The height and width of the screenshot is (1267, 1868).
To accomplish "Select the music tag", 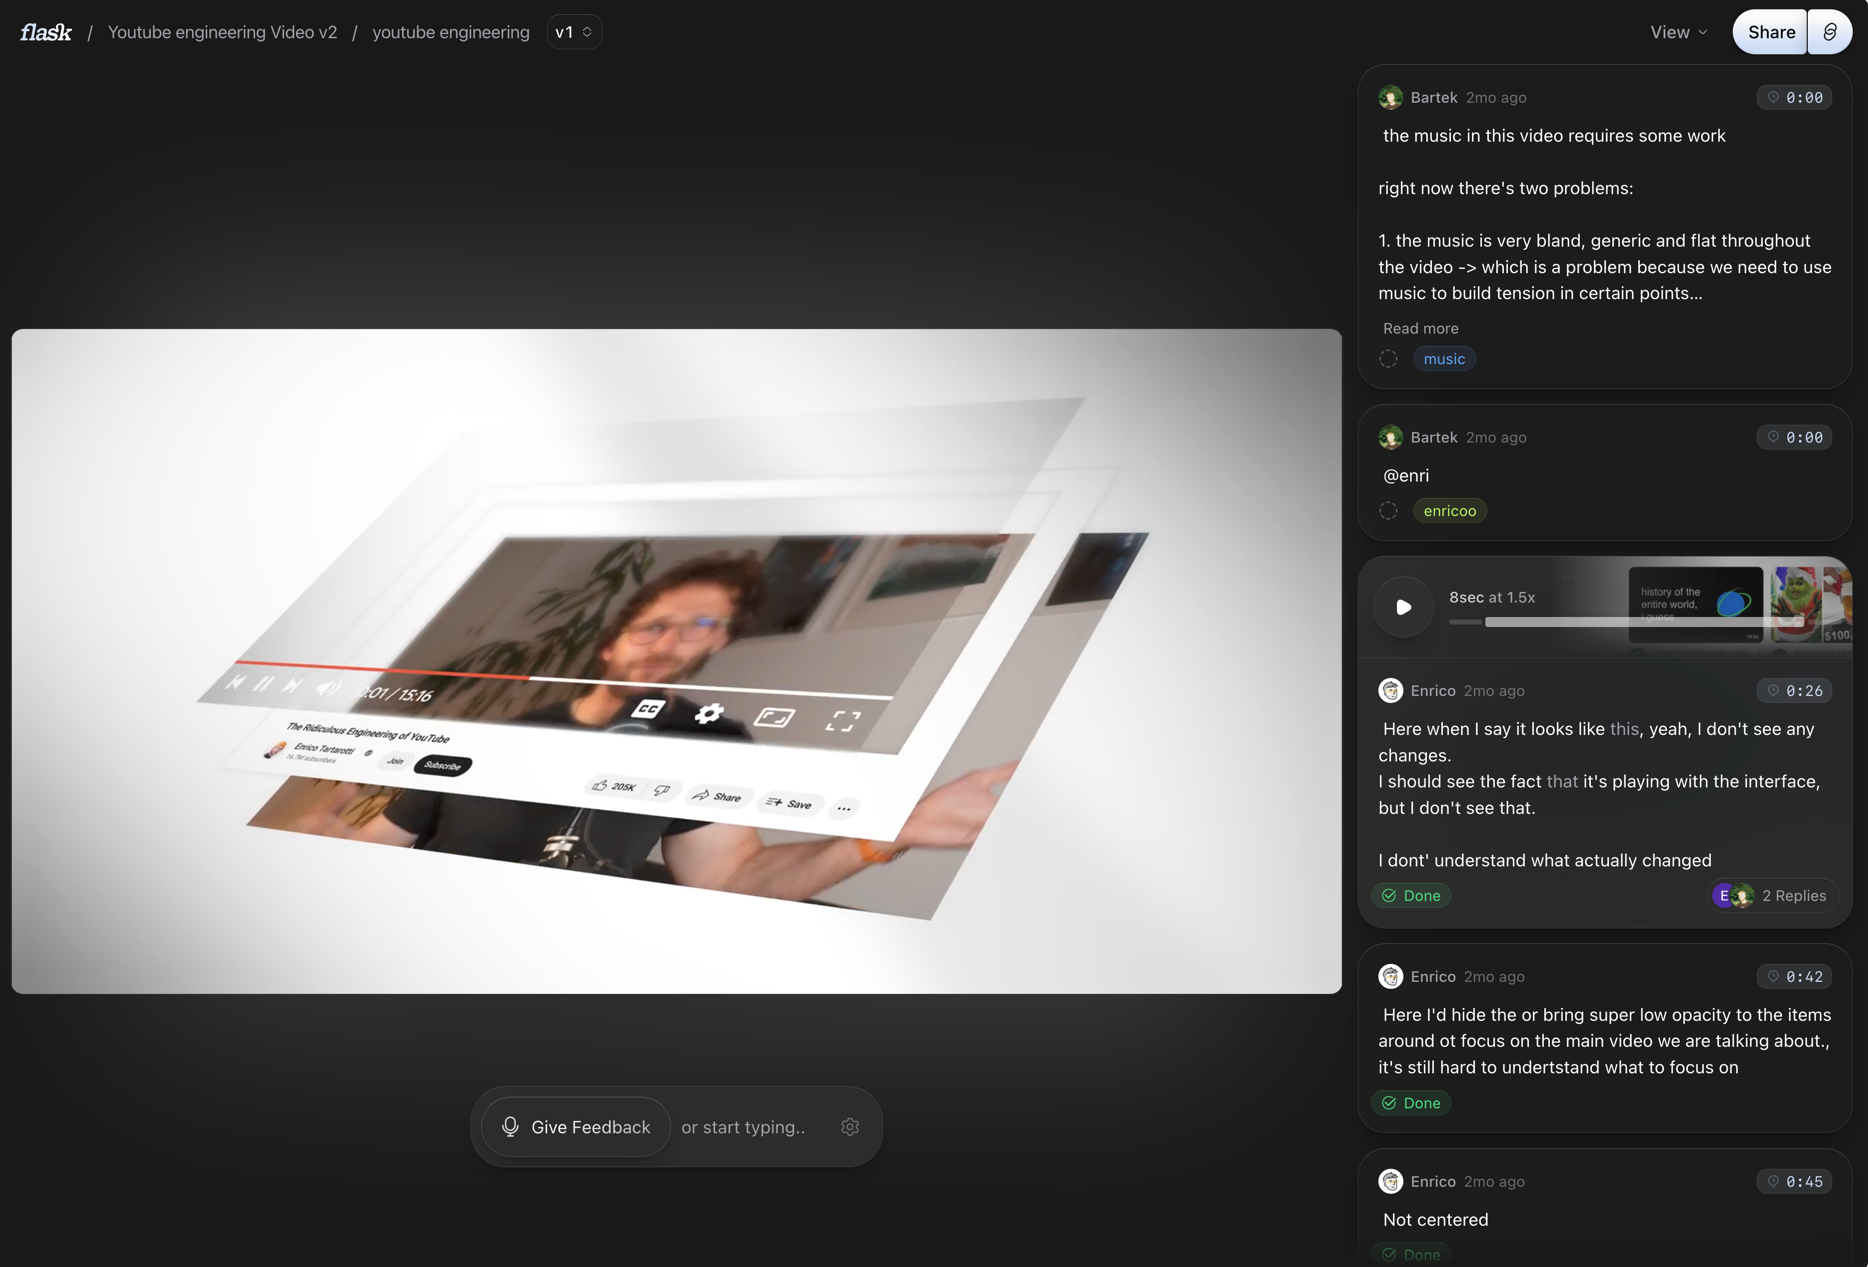I will point(1444,359).
